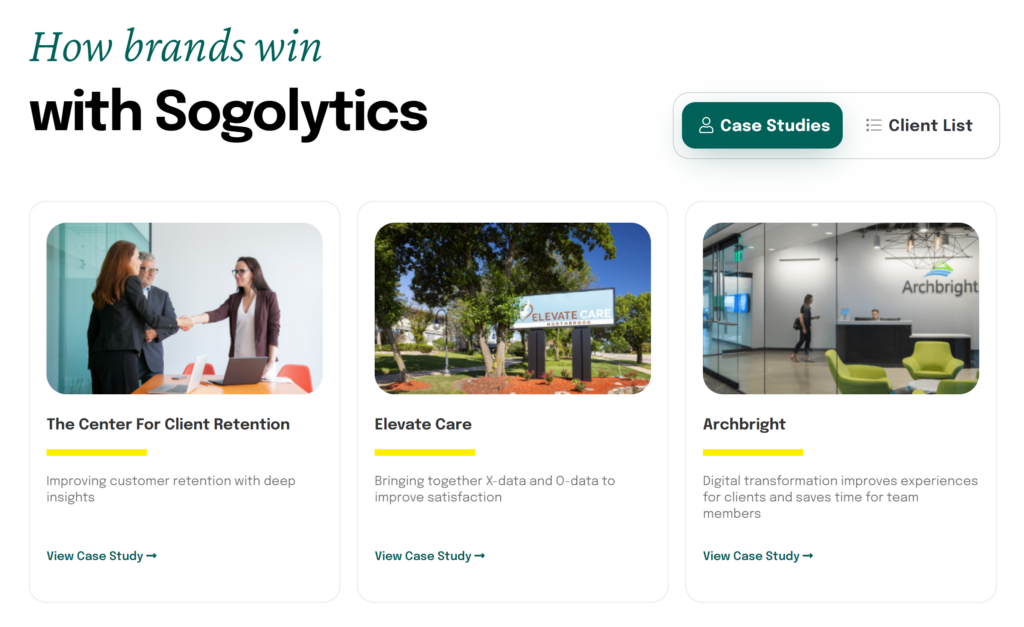Click the arrow icon on Elevate Care's View Case Study
1024x627 pixels.
[480, 556]
